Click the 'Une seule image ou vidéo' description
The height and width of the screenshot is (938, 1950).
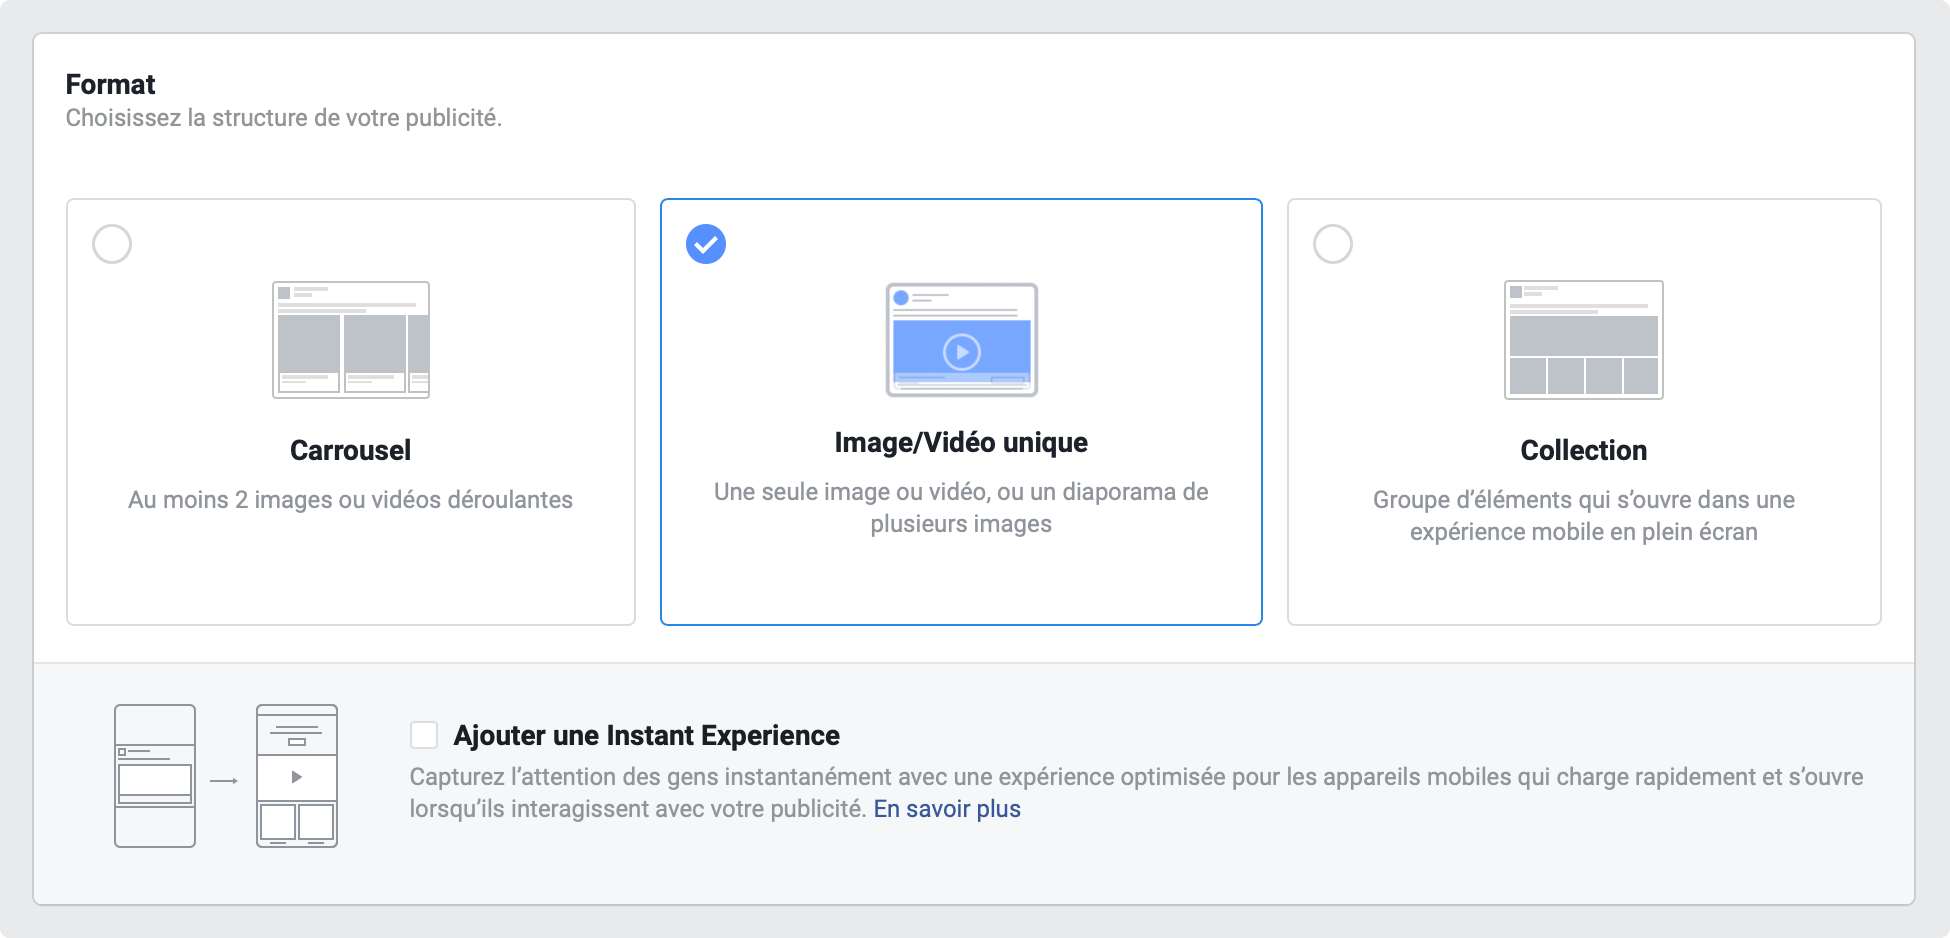click(x=961, y=508)
